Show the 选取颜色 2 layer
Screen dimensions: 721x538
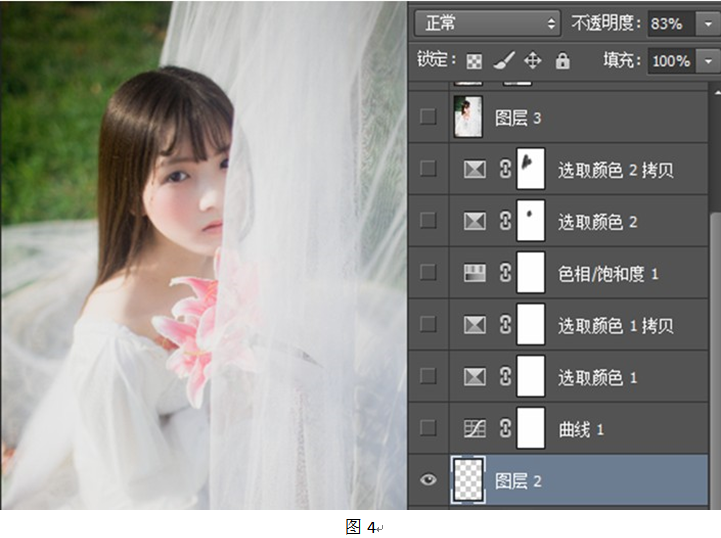(x=428, y=220)
